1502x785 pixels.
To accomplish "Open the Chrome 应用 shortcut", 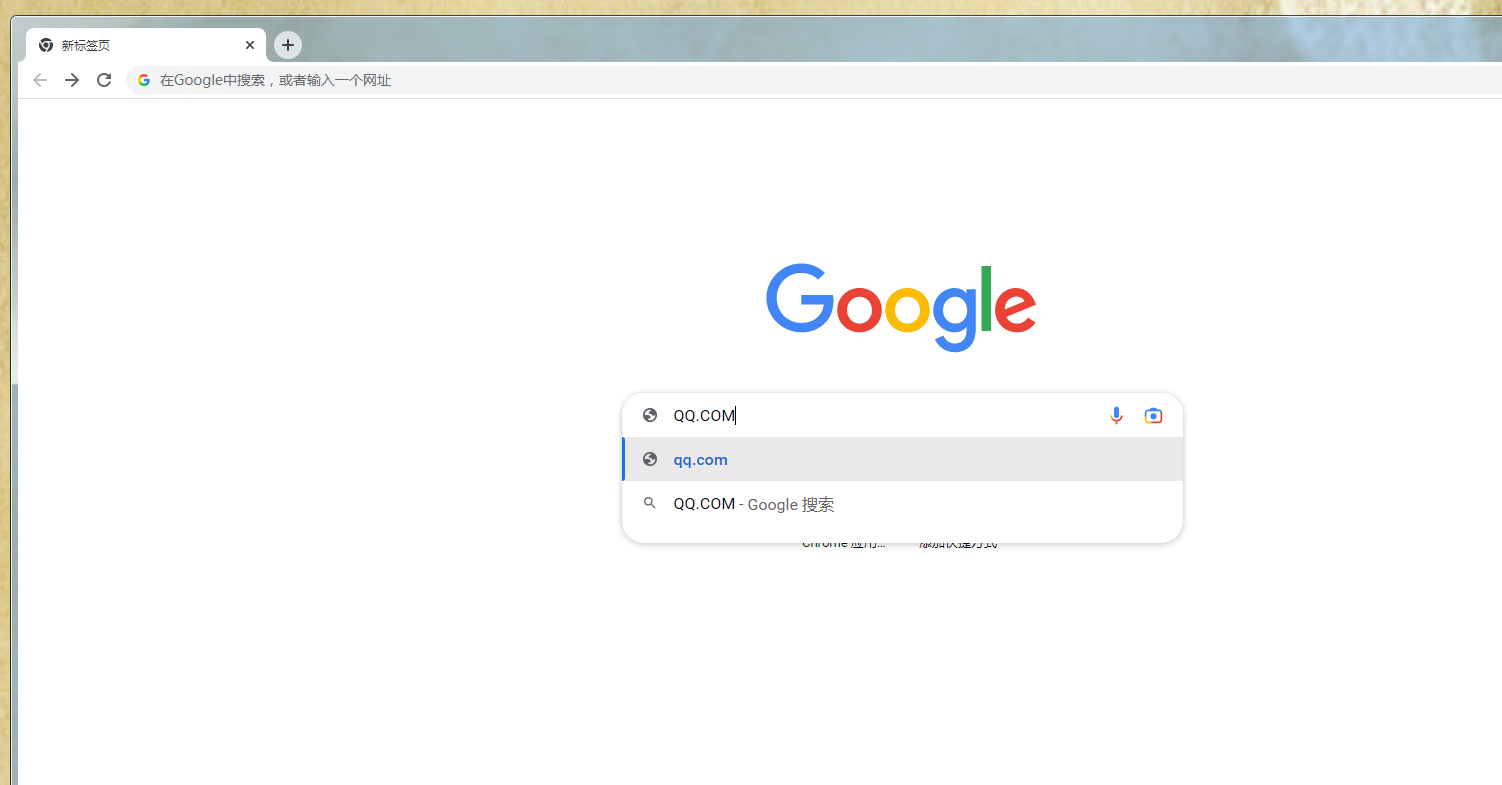I will coord(843,544).
